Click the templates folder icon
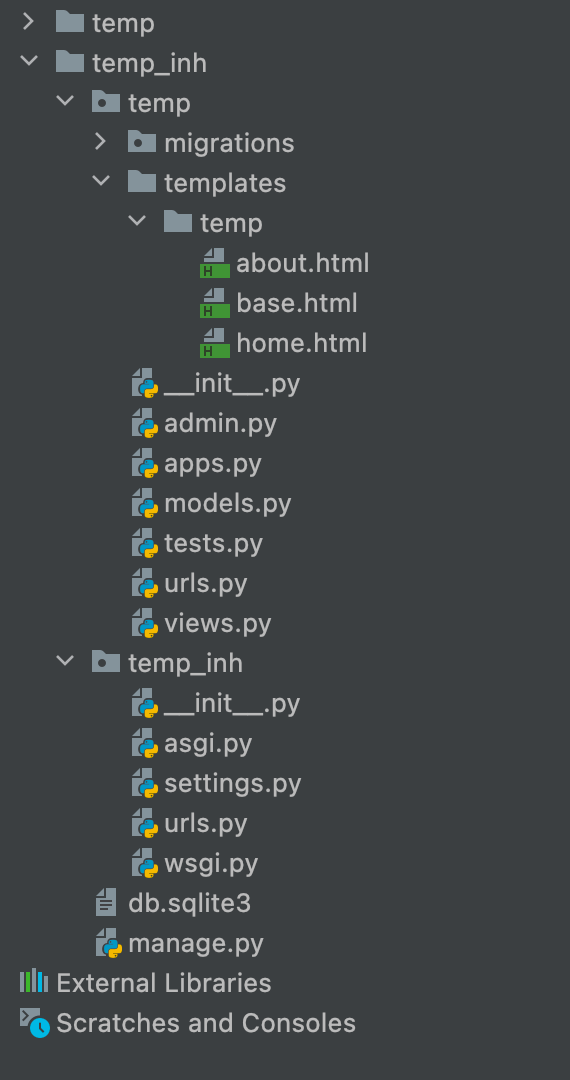The image size is (570, 1080). pos(141,182)
